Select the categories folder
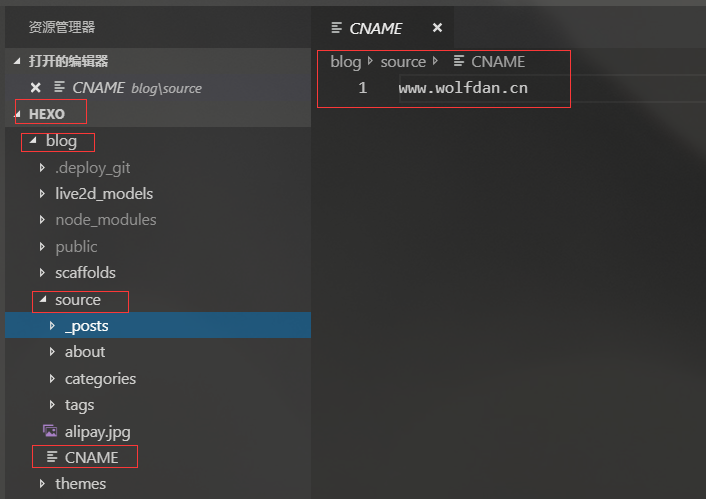Screen dimensions: 706x499 100,379
